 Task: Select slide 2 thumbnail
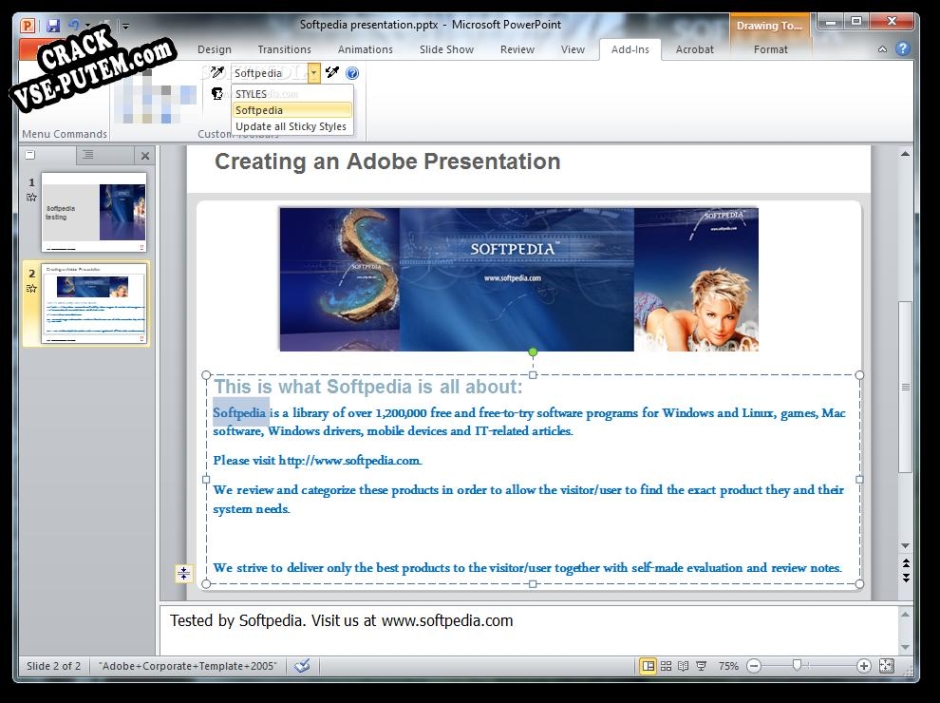94,304
